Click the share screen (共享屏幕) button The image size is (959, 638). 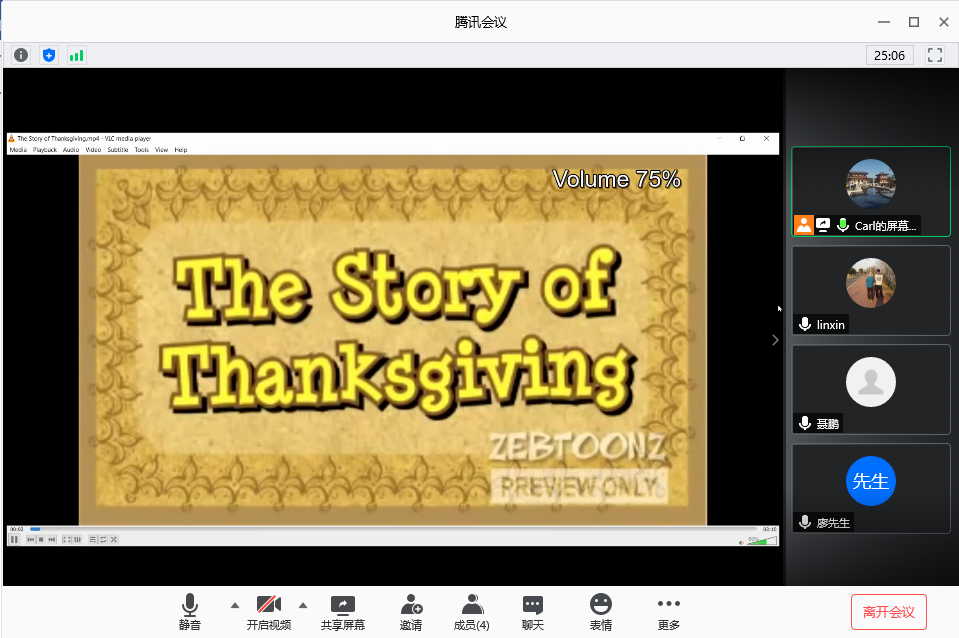point(342,611)
